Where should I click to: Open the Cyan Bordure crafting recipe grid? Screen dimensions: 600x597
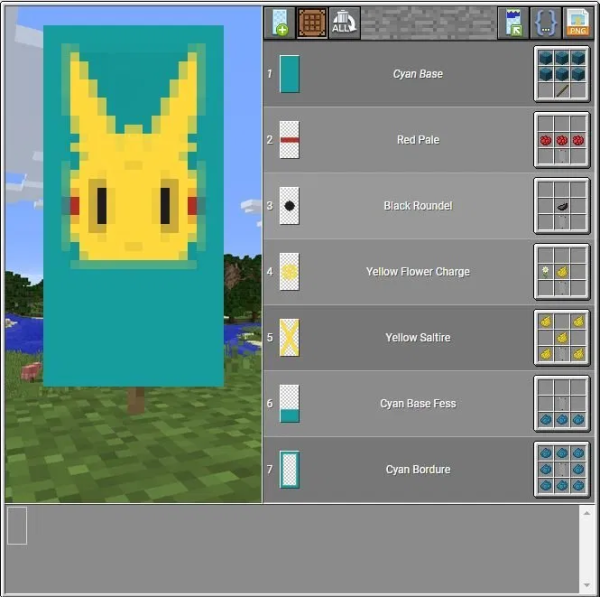pyautogui.click(x=561, y=470)
